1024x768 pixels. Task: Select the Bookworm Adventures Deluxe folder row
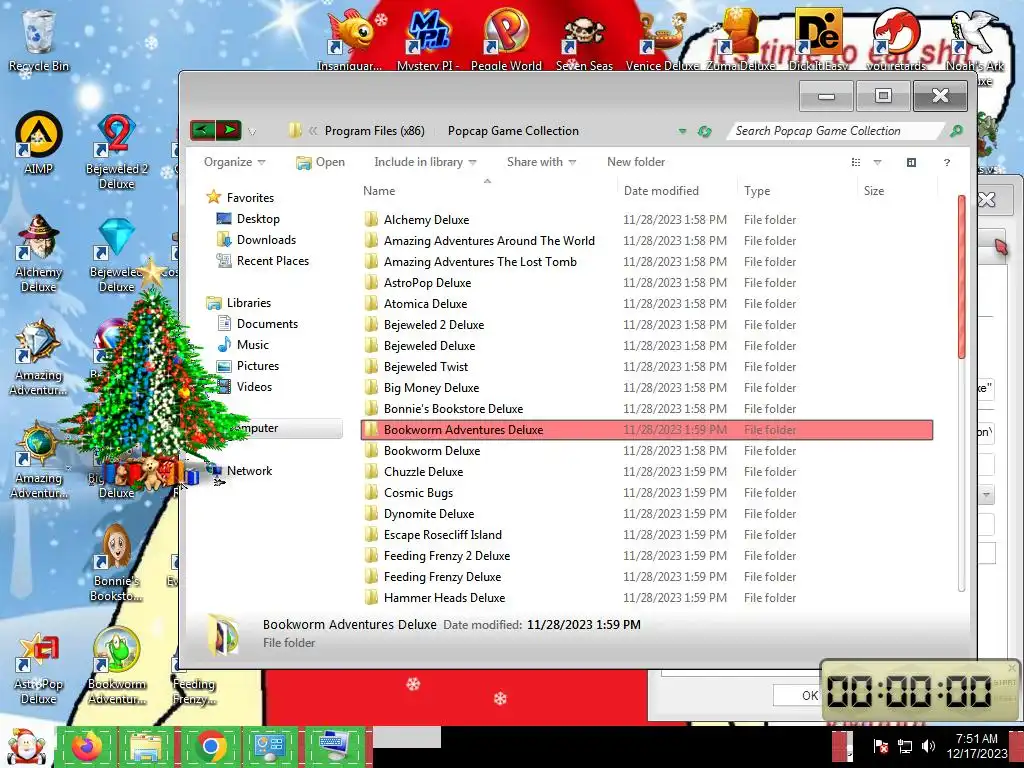point(647,430)
